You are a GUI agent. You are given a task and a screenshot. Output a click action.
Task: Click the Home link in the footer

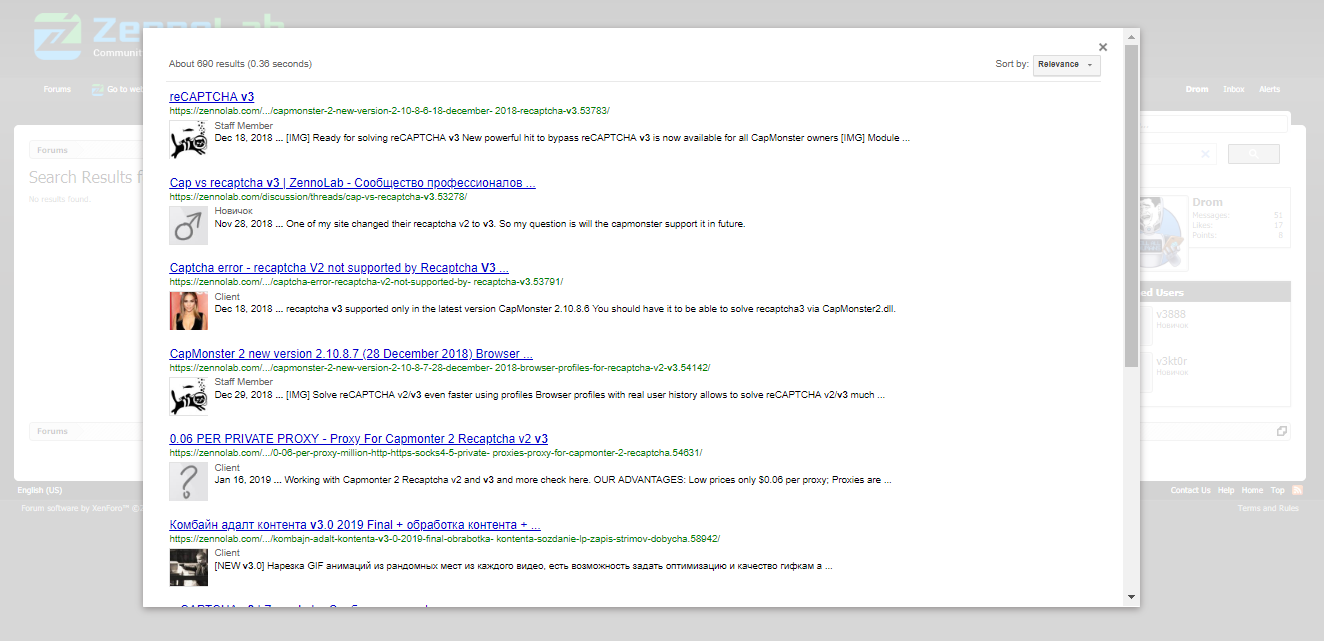(1252, 490)
